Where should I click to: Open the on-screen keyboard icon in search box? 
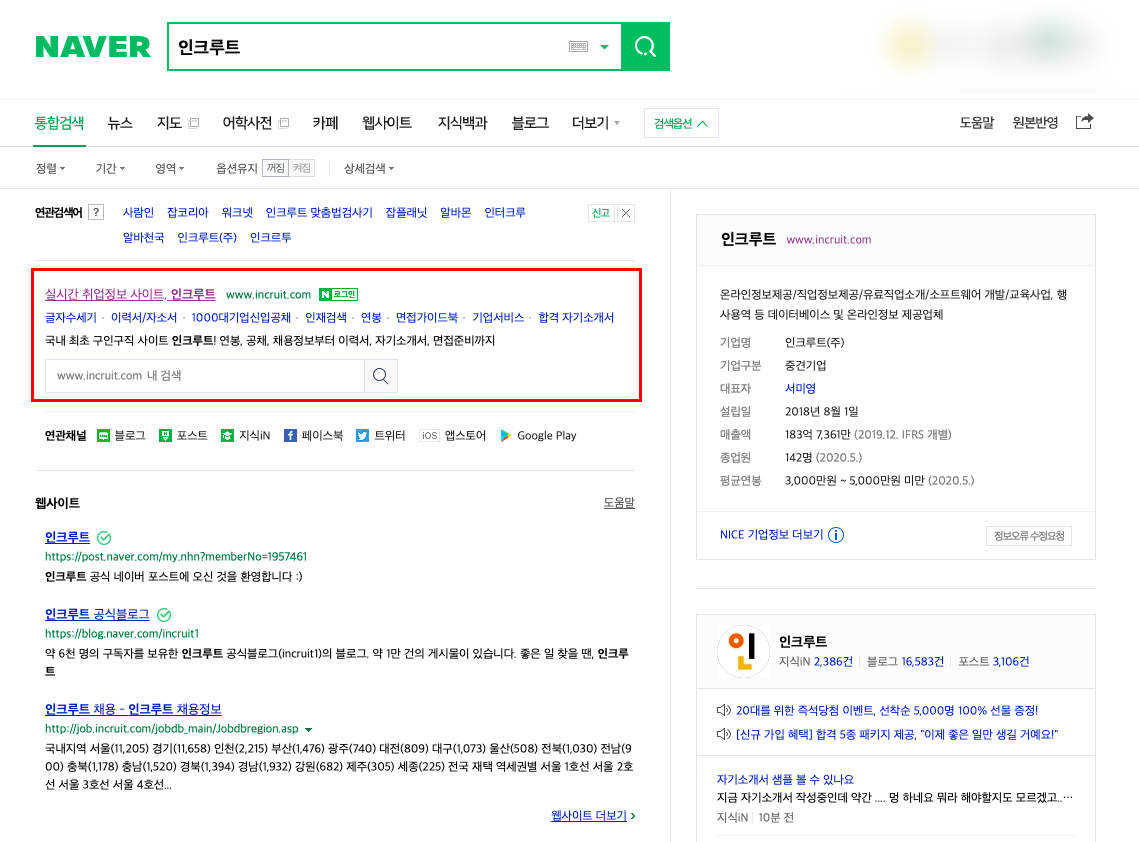(578, 46)
